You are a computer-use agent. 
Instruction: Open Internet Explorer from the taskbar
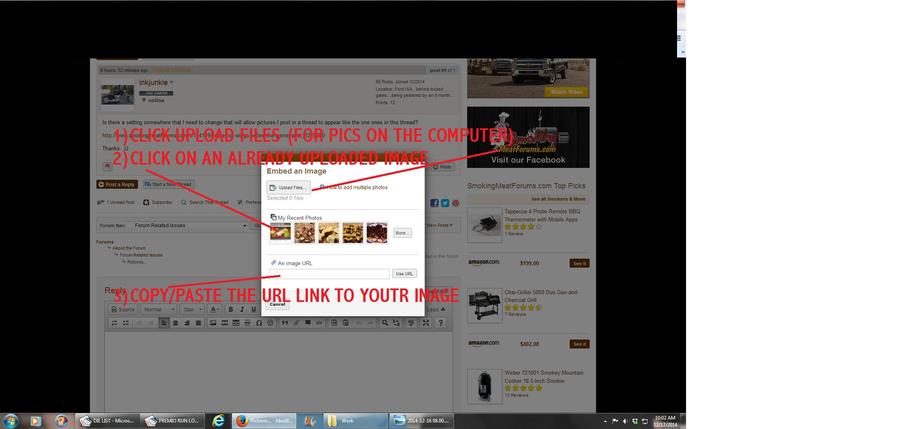point(219,421)
